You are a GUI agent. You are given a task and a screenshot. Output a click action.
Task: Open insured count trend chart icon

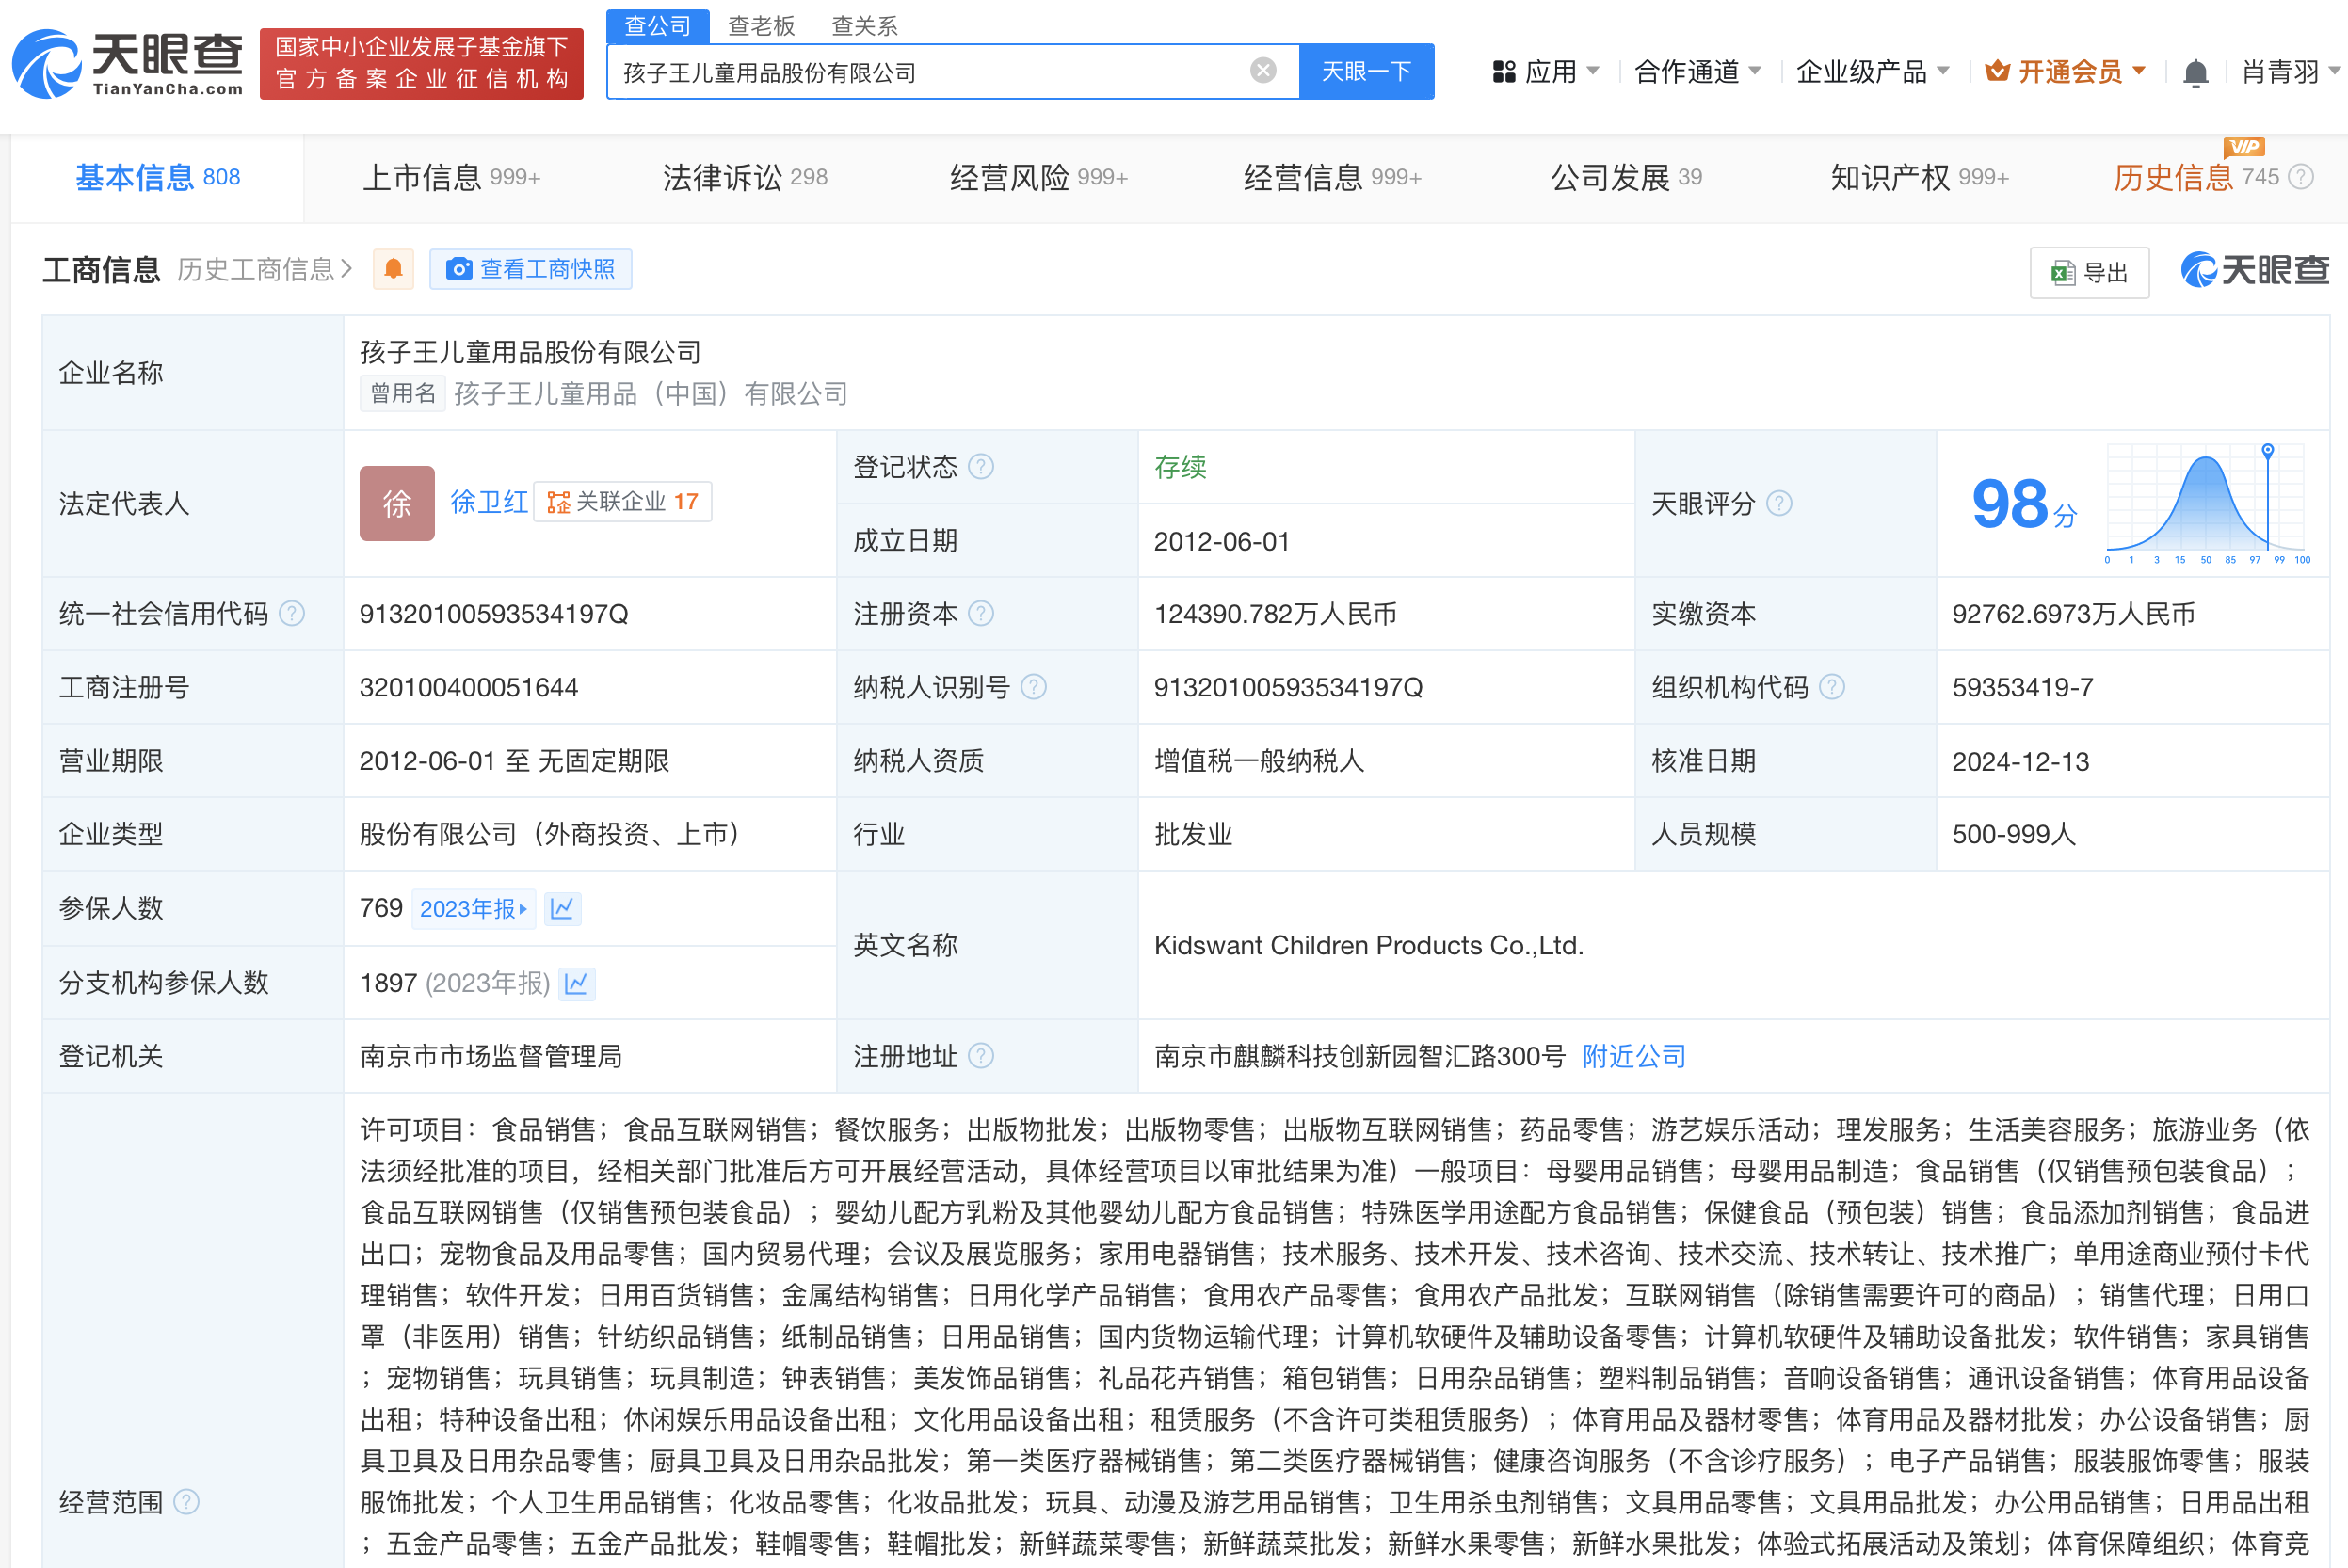[x=563, y=908]
